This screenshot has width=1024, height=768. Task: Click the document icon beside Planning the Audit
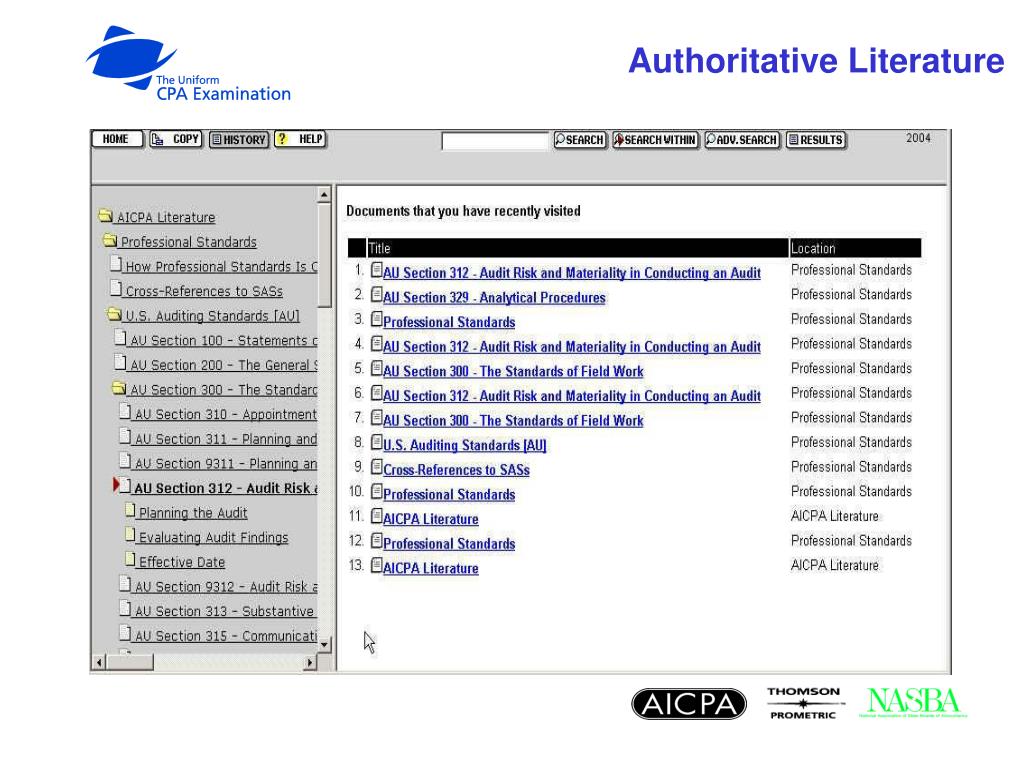point(131,510)
